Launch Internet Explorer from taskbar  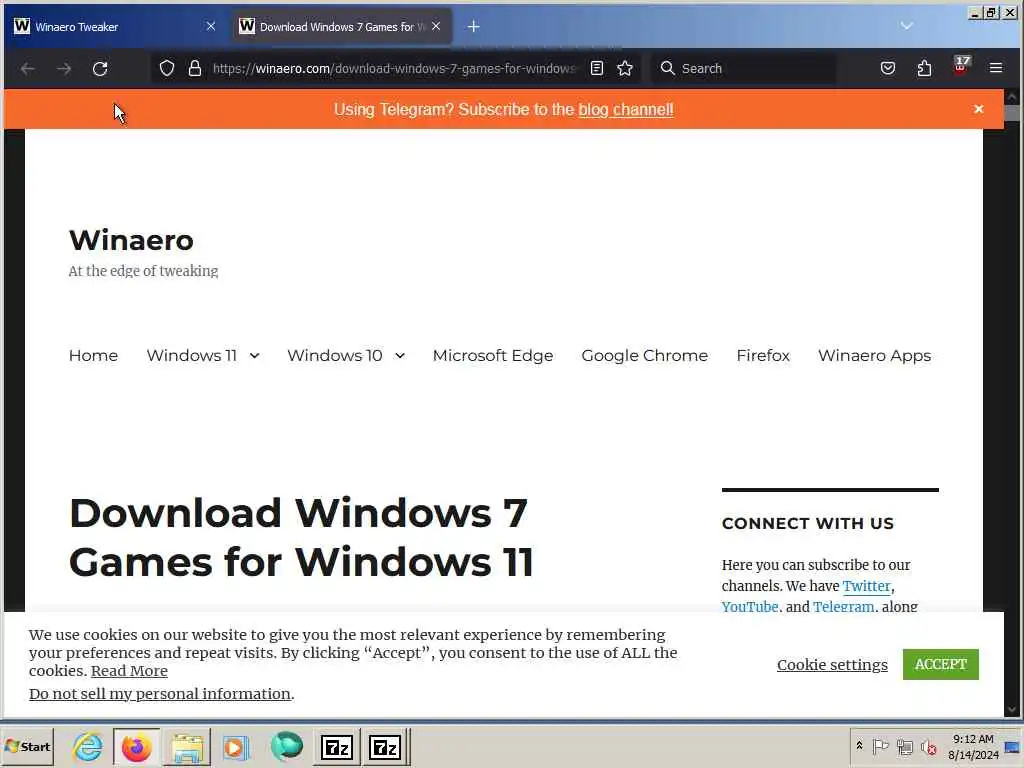pos(88,747)
